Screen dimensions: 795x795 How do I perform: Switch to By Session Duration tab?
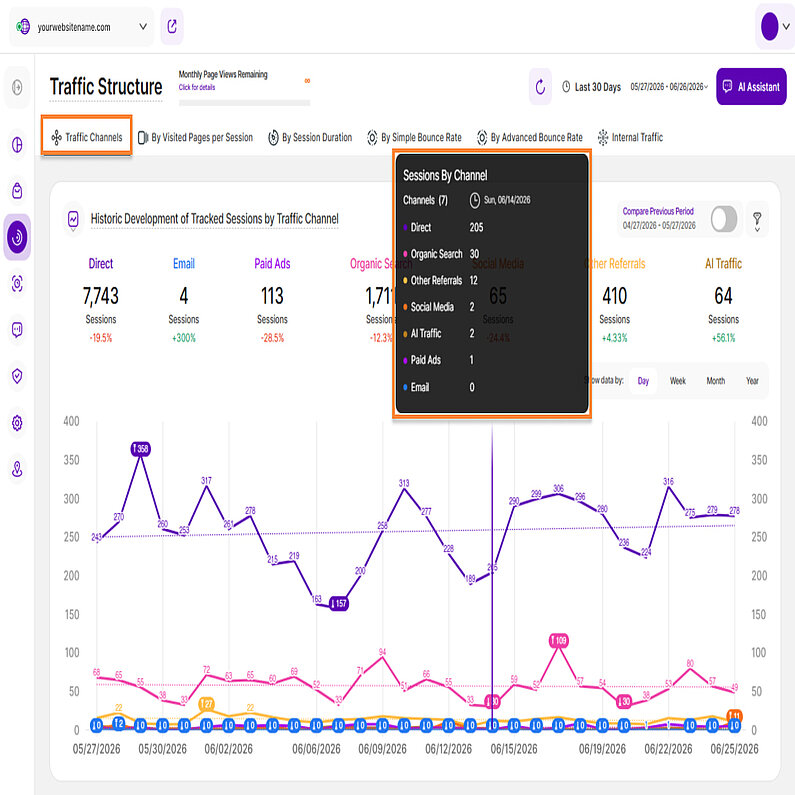pyautogui.click(x=310, y=137)
